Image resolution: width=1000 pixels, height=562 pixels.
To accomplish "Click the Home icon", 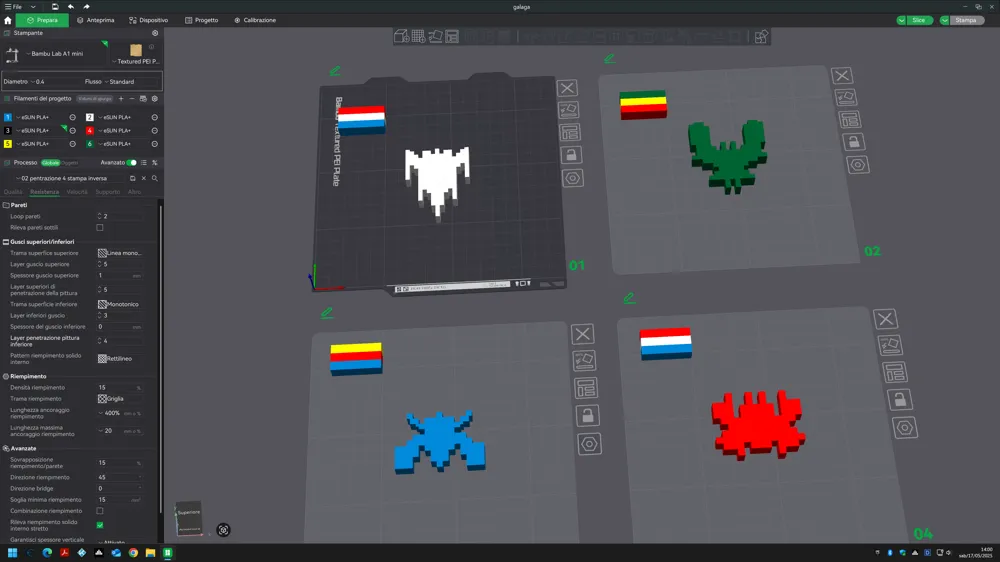I will [x=8, y=20].
